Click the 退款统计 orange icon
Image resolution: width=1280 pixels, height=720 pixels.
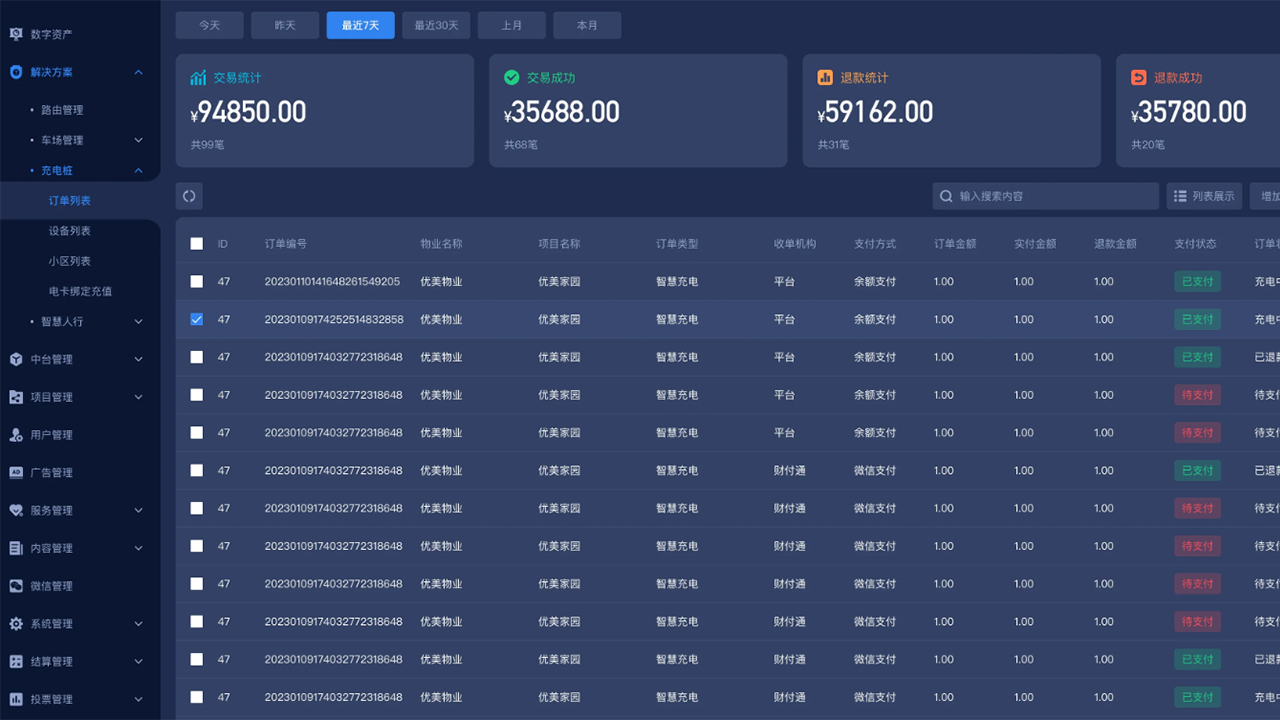[x=825, y=78]
